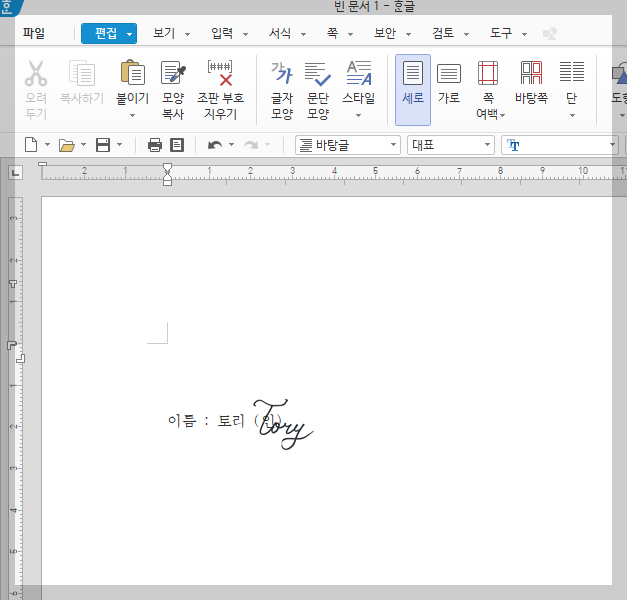Open the font name combo box
The height and width of the screenshot is (600, 627).
click(x=559, y=145)
